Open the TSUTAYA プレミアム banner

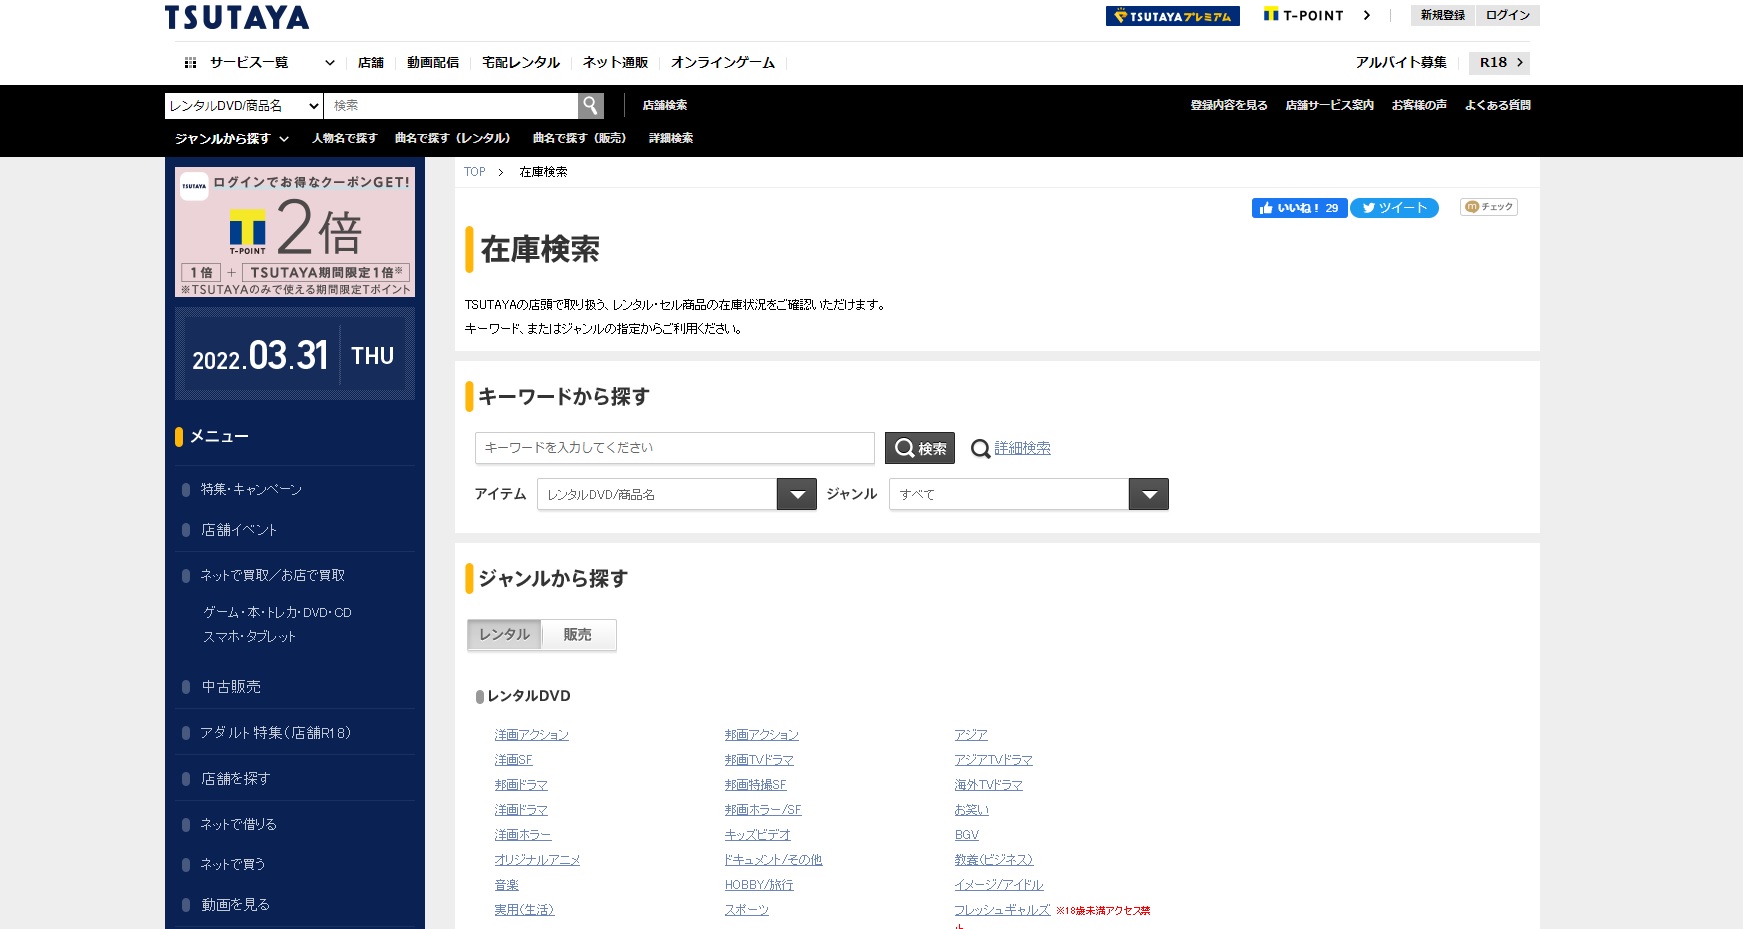tap(1172, 16)
